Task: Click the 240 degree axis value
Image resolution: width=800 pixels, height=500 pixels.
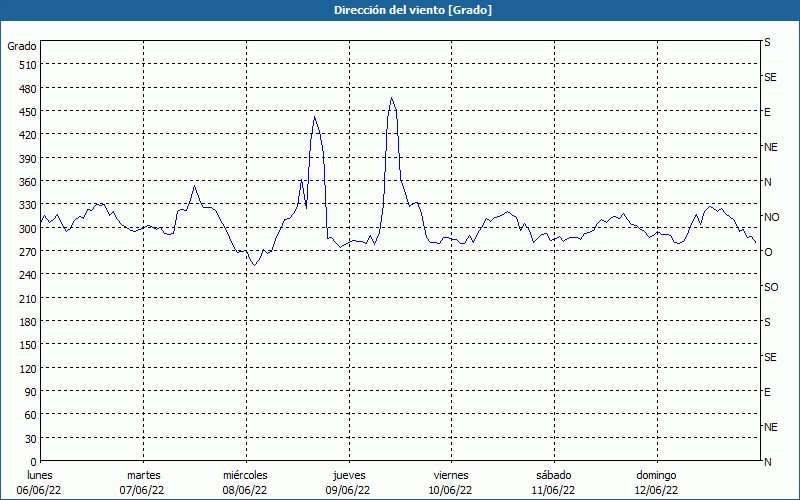Action: click(28, 275)
